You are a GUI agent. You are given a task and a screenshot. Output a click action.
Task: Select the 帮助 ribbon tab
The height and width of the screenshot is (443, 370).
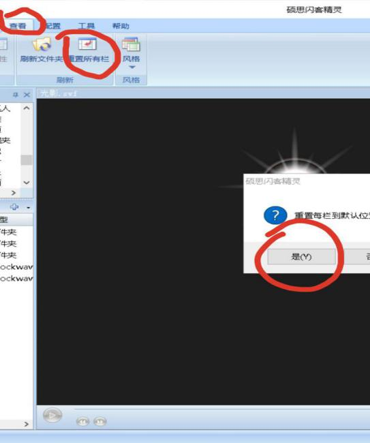click(x=121, y=26)
